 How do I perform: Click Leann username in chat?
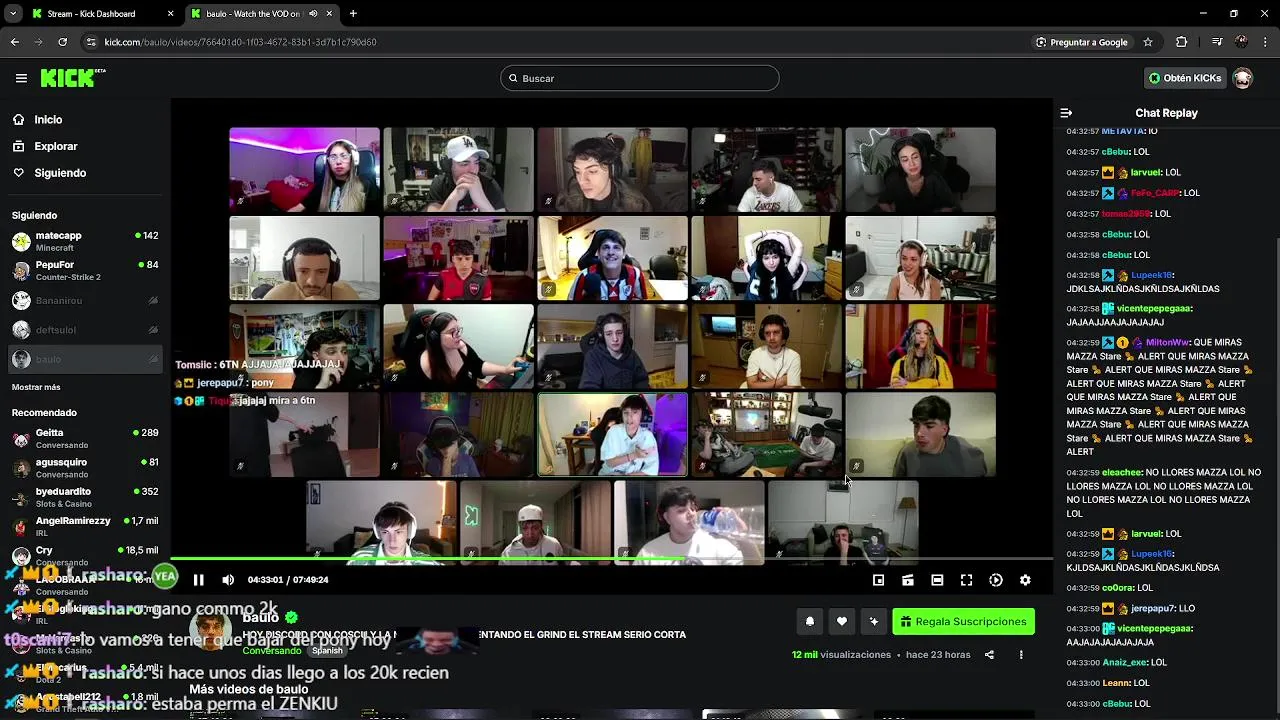coord(1116,683)
